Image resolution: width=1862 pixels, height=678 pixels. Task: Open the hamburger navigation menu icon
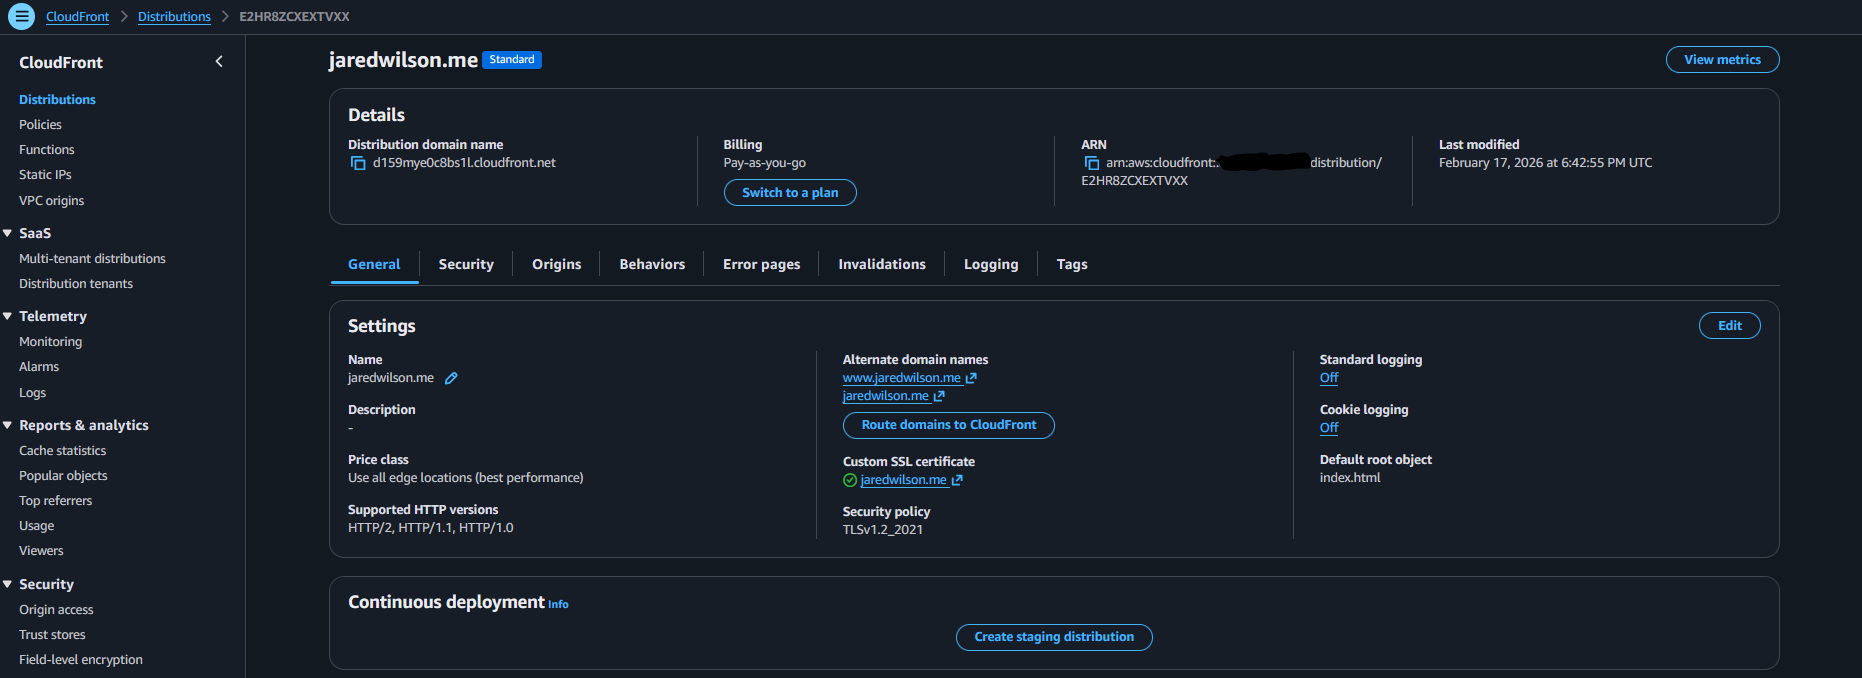coord(21,16)
